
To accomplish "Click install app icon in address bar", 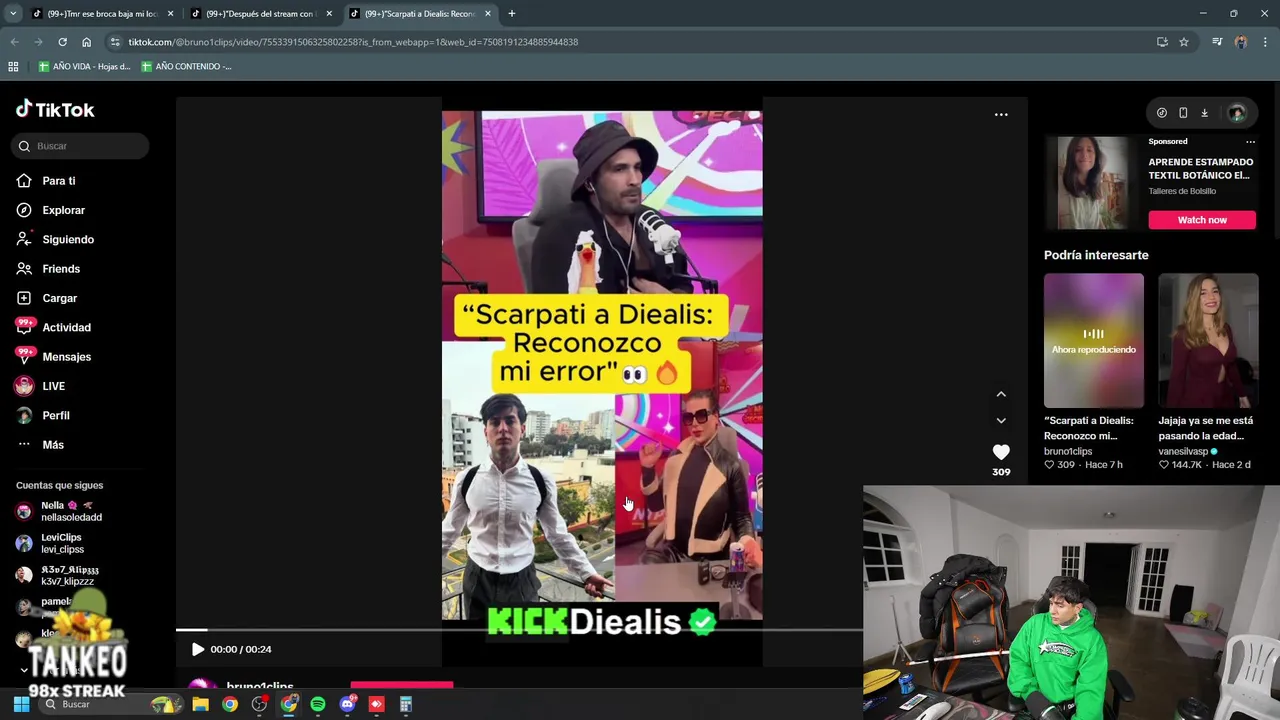I will pos(1162,42).
